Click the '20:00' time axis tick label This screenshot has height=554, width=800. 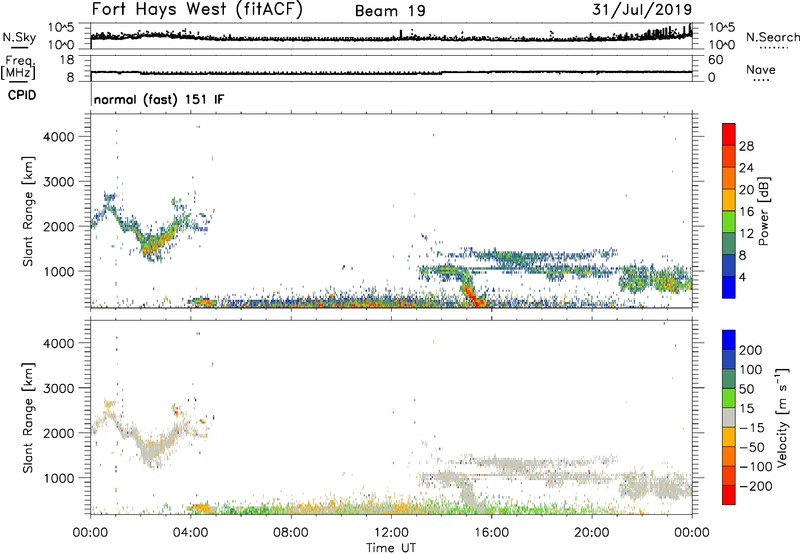click(x=592, y=533)
